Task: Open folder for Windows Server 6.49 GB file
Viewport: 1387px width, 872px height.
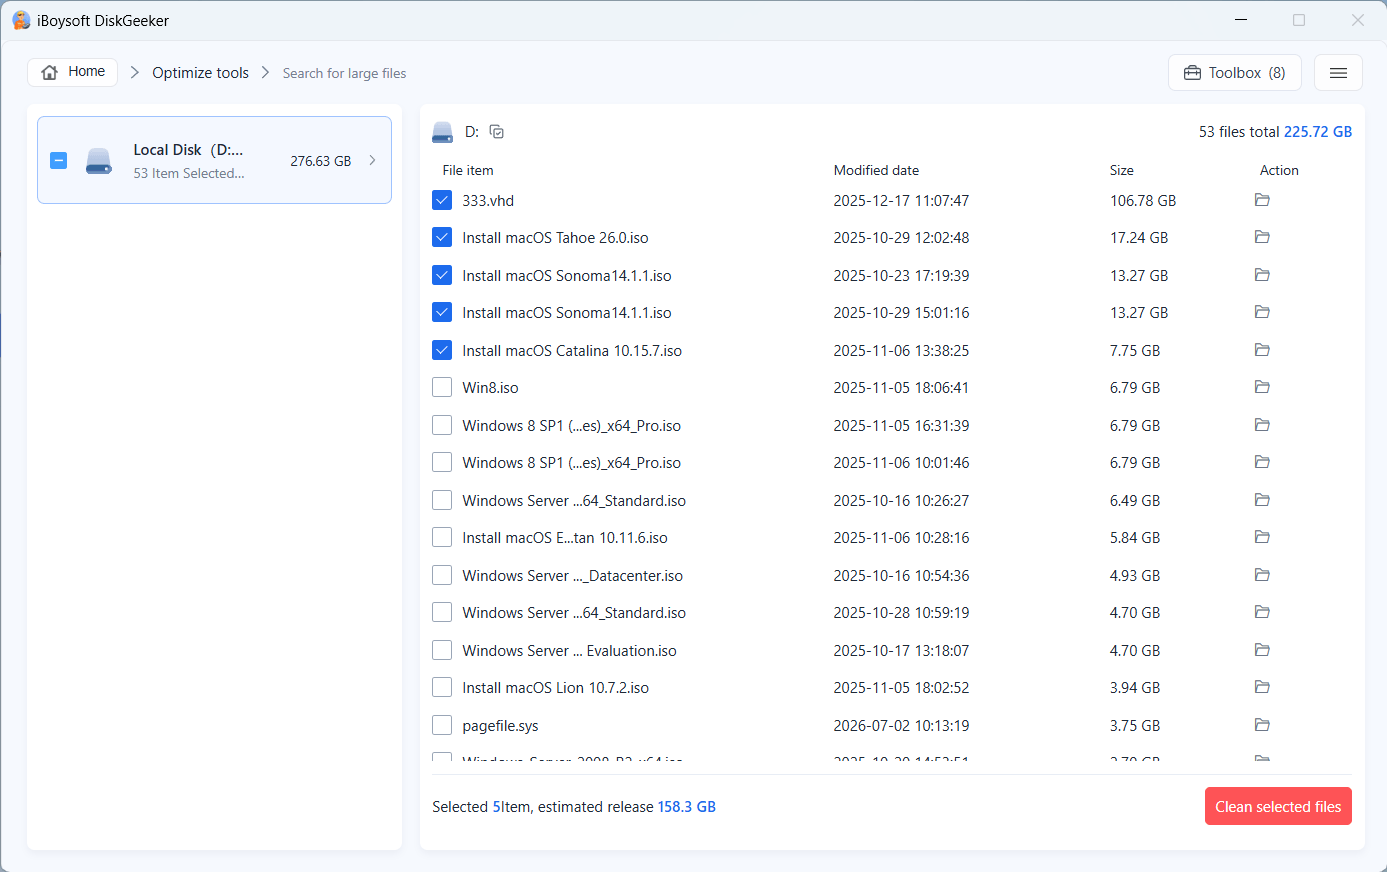Action: (x=1262, y=500)
